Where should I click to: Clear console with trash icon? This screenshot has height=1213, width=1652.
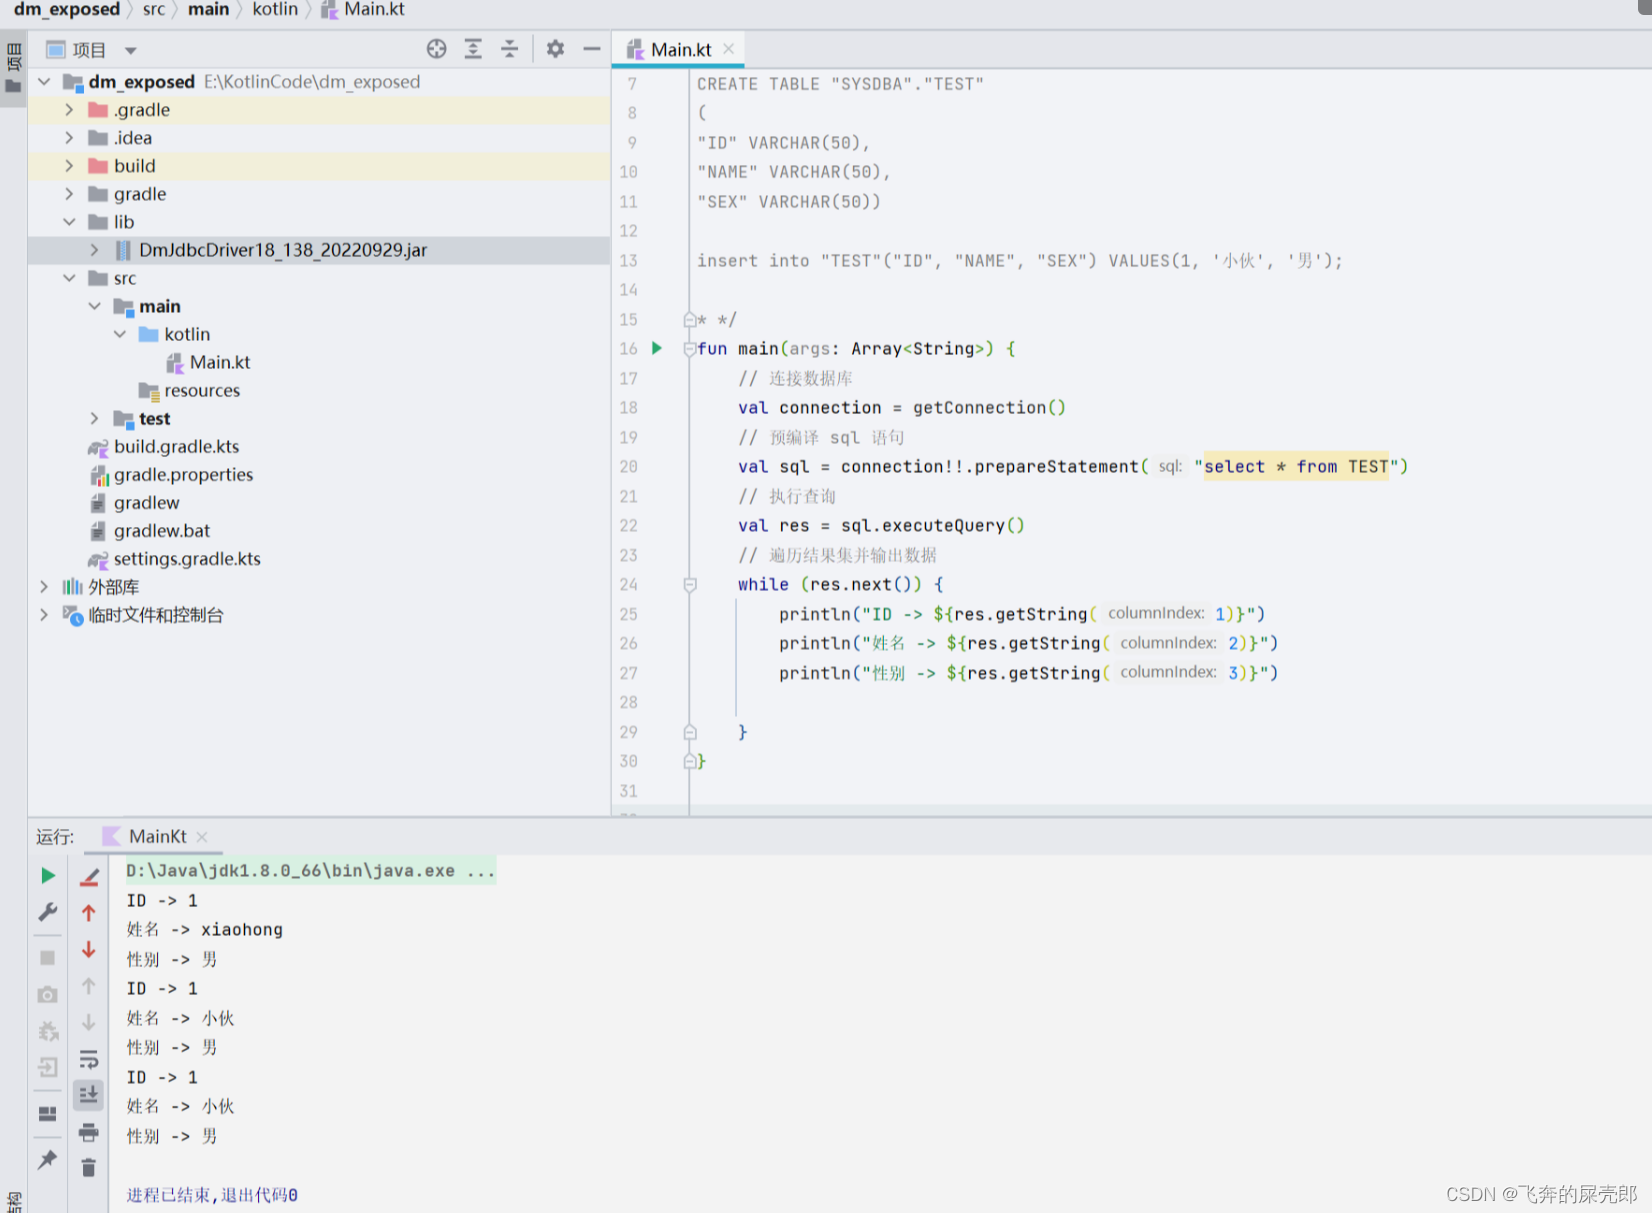tap(89, 1167)
